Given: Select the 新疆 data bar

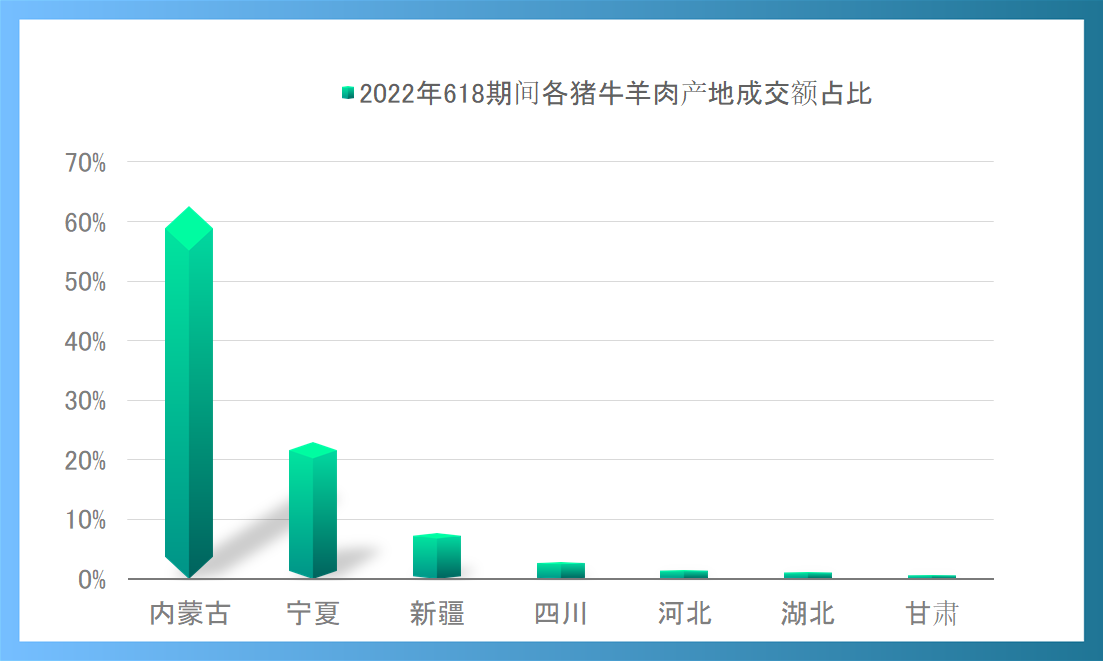Looking at the screenshot, I should (435, 555).
